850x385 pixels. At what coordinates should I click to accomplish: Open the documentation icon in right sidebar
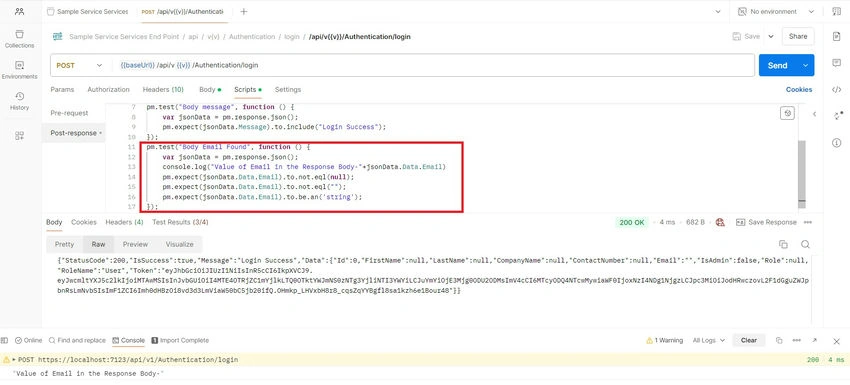pos(836,36)
